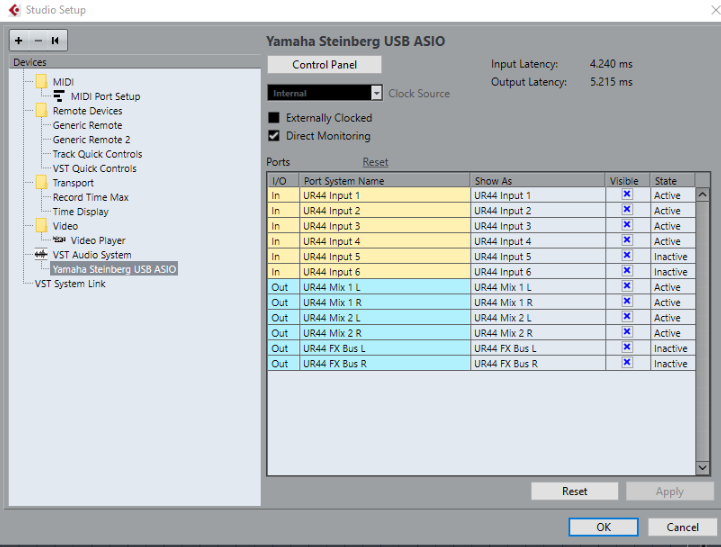Click port name 'UR44 Input 3'
The width and height of the screenshot is (721, 547).
pos(384,226)
